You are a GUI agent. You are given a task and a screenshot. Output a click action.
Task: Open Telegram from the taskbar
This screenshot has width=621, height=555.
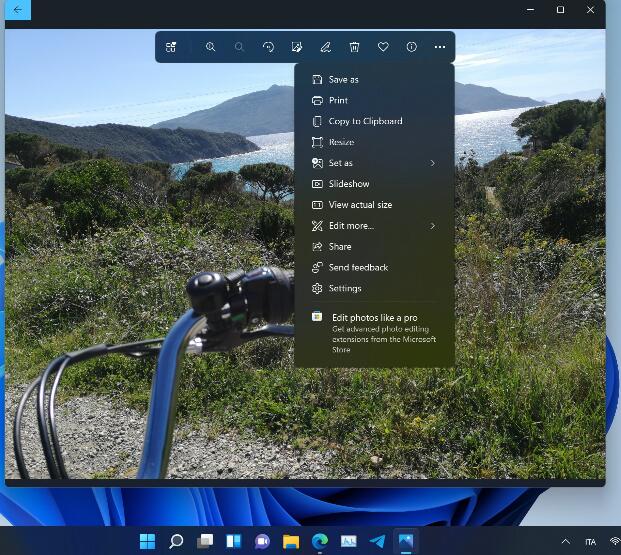(377, 542)
